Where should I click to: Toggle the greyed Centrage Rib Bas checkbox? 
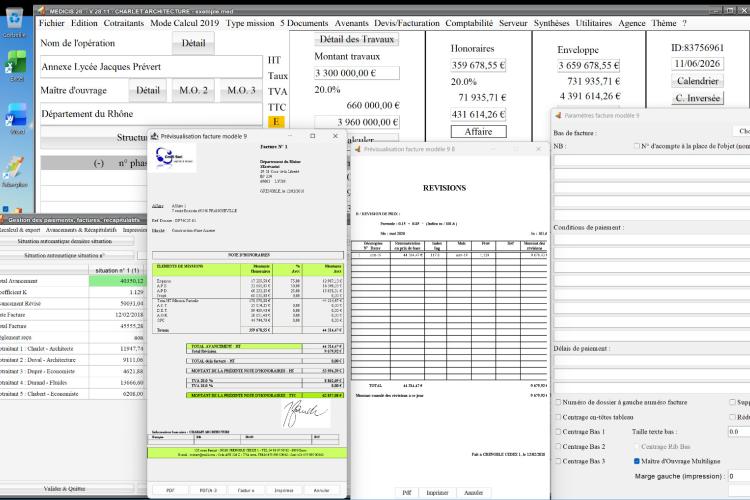(637, 446)
